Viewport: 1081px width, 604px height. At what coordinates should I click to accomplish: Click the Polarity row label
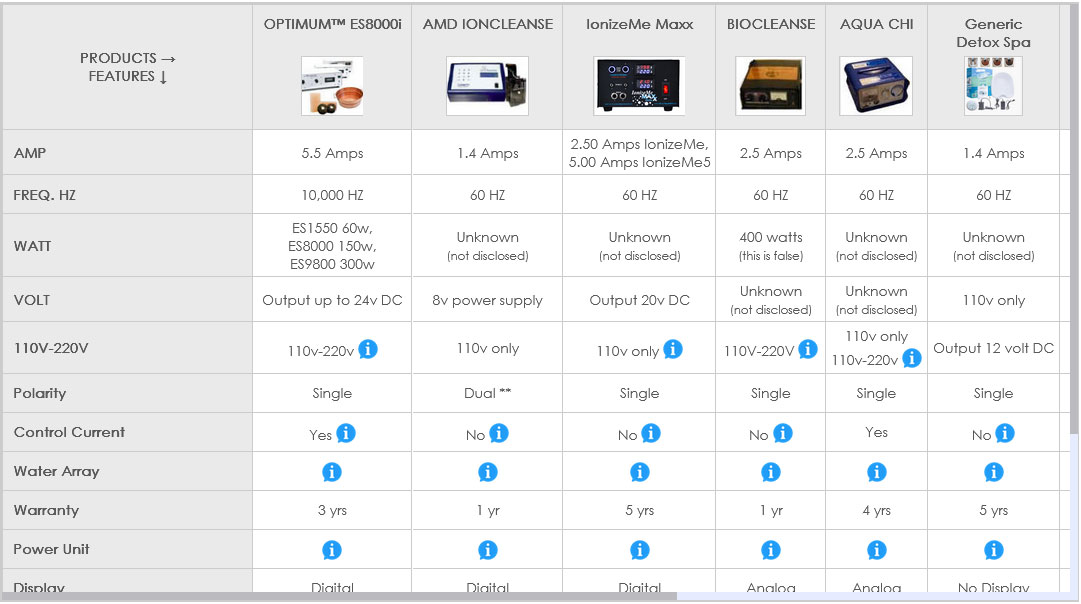pos(39,394)
